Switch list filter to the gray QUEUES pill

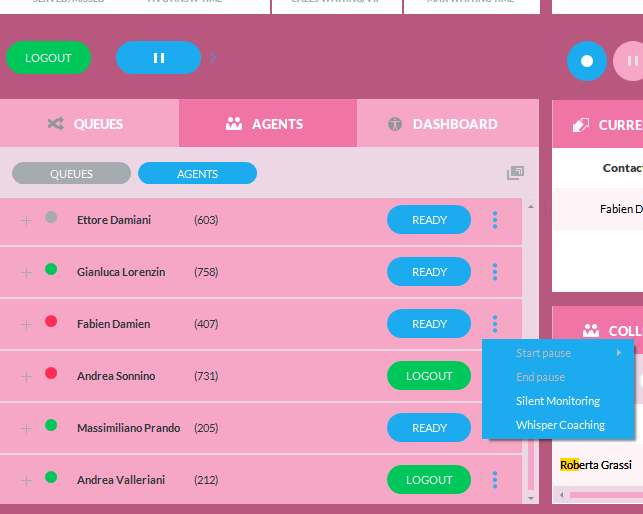point(71,174)
